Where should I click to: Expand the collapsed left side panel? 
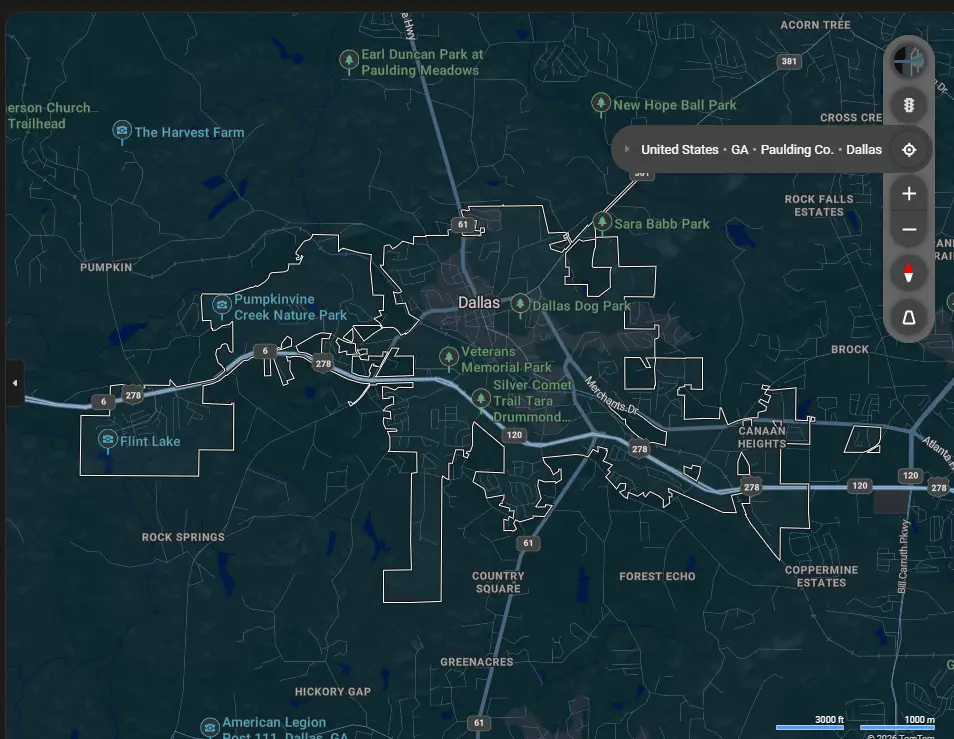point(14,383)
